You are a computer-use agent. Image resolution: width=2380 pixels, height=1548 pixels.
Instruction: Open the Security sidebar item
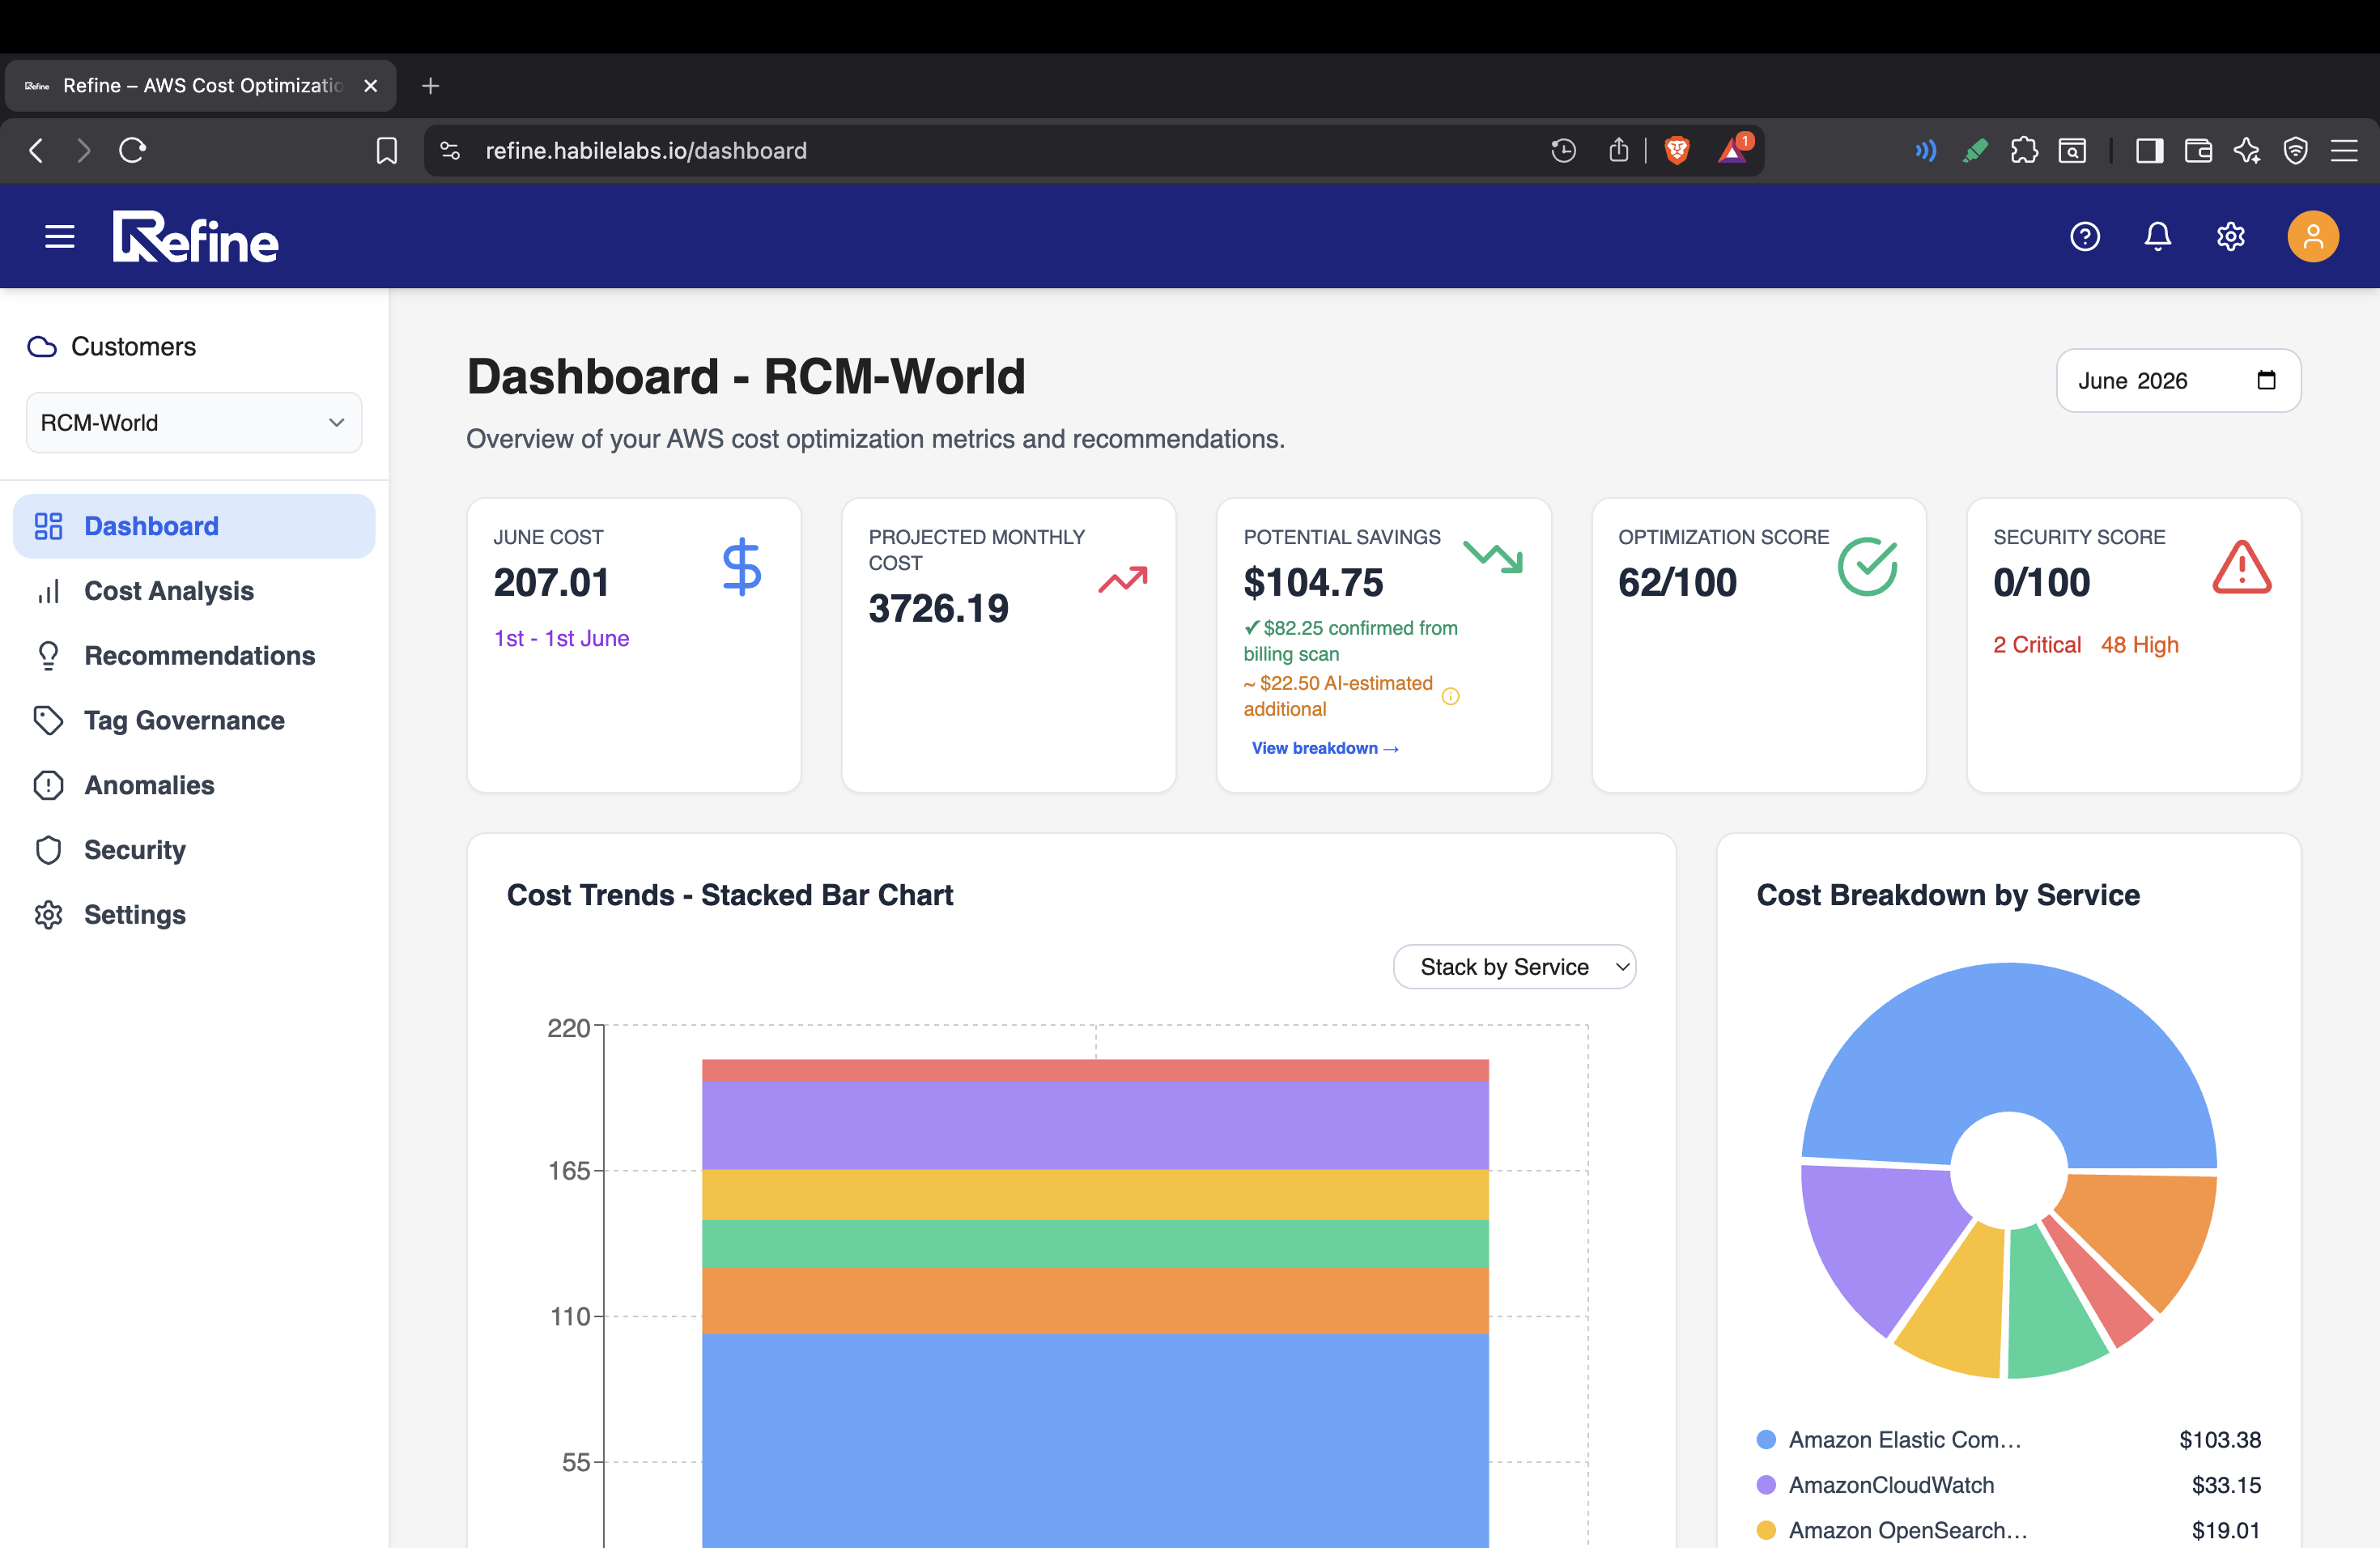(x=194, y=850)
